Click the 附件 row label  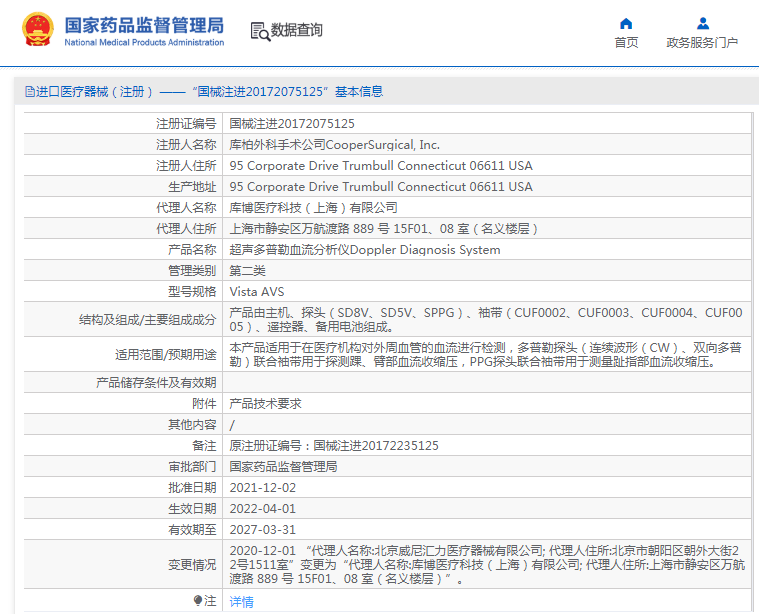point(204,403)
